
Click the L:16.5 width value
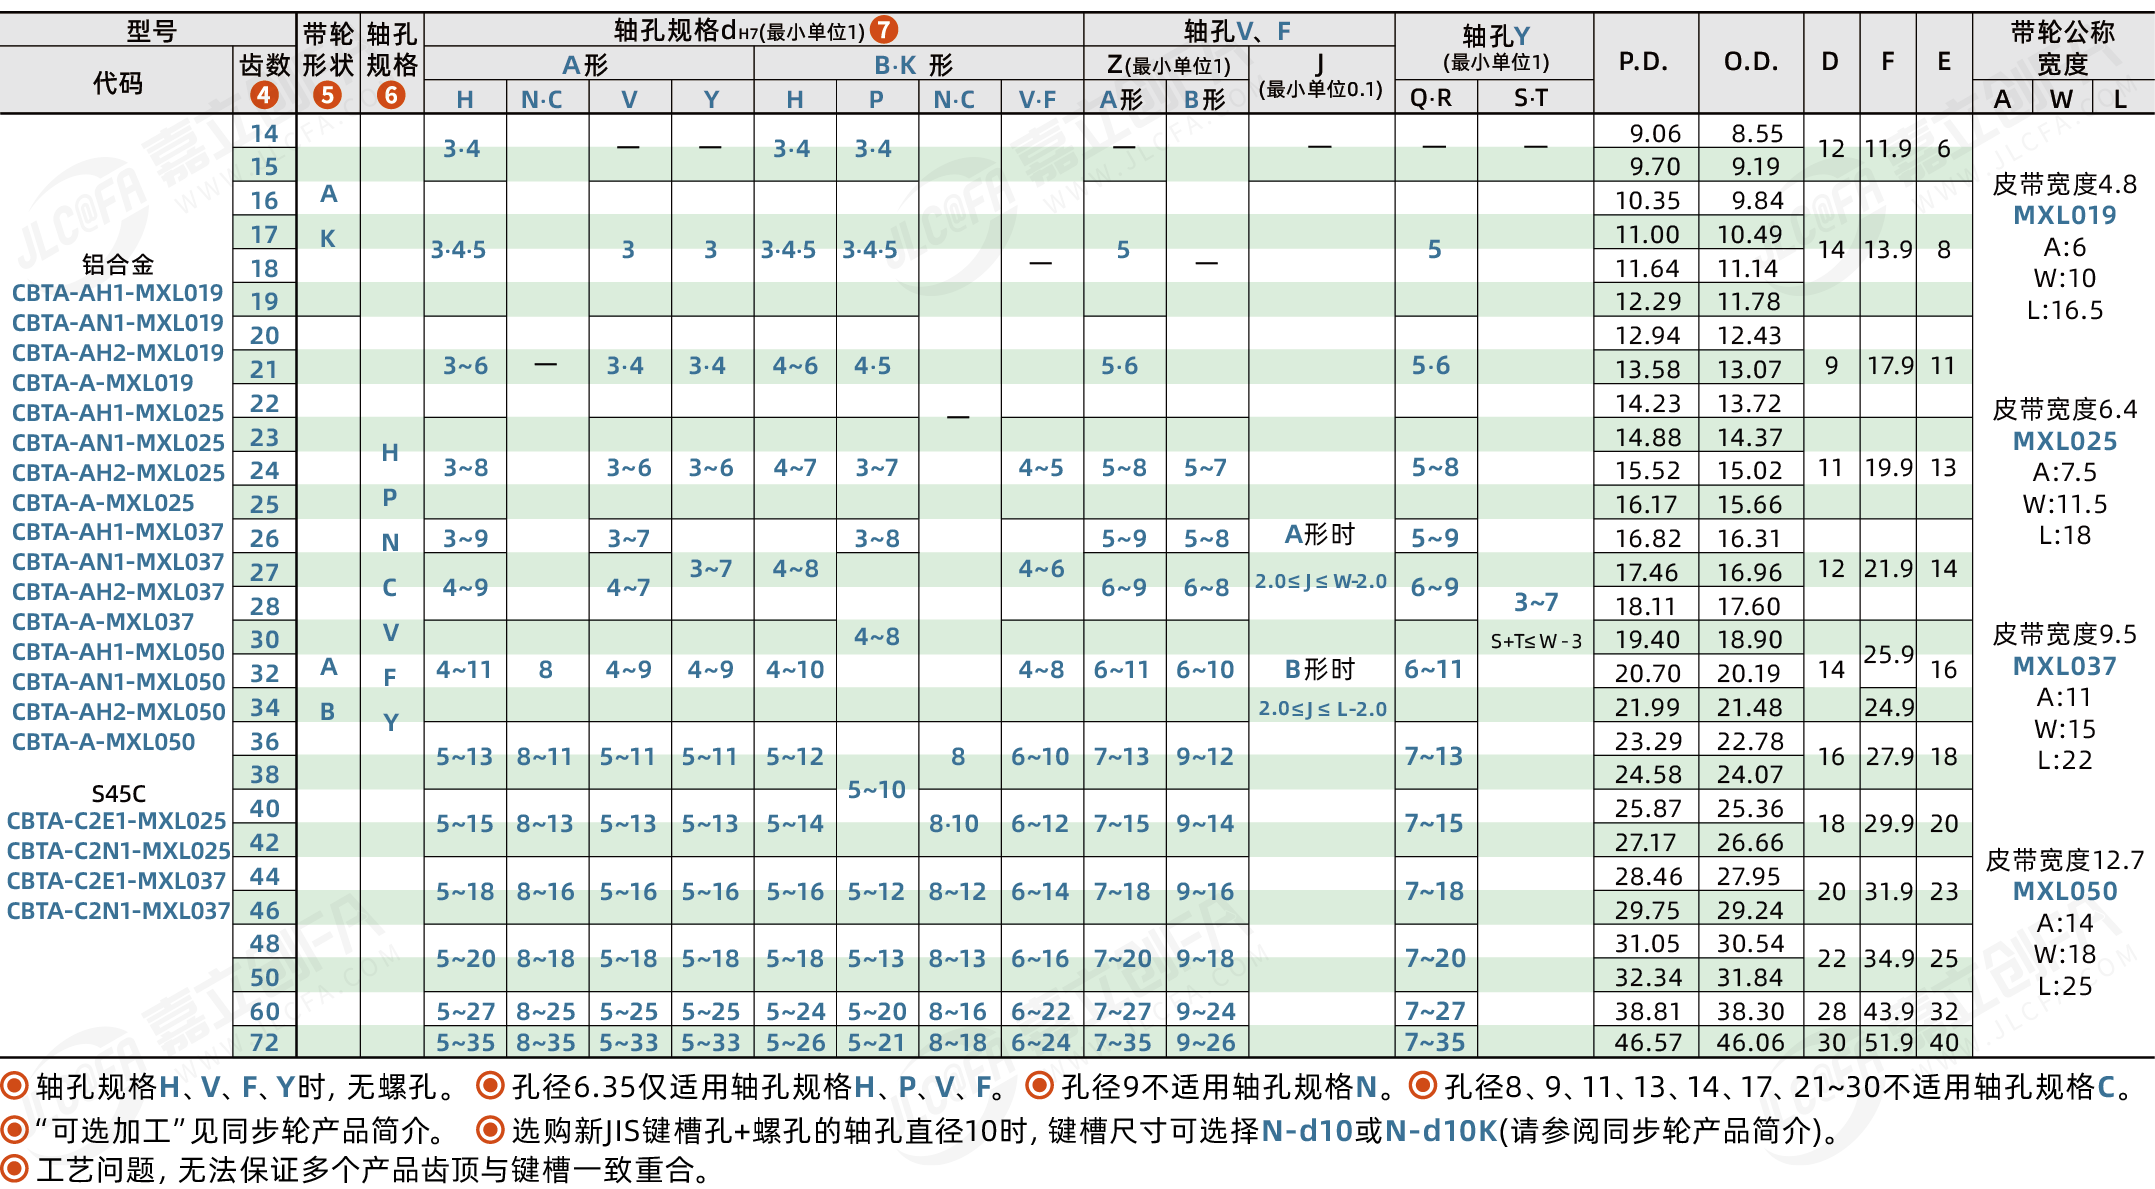[x=2064, y=310]
